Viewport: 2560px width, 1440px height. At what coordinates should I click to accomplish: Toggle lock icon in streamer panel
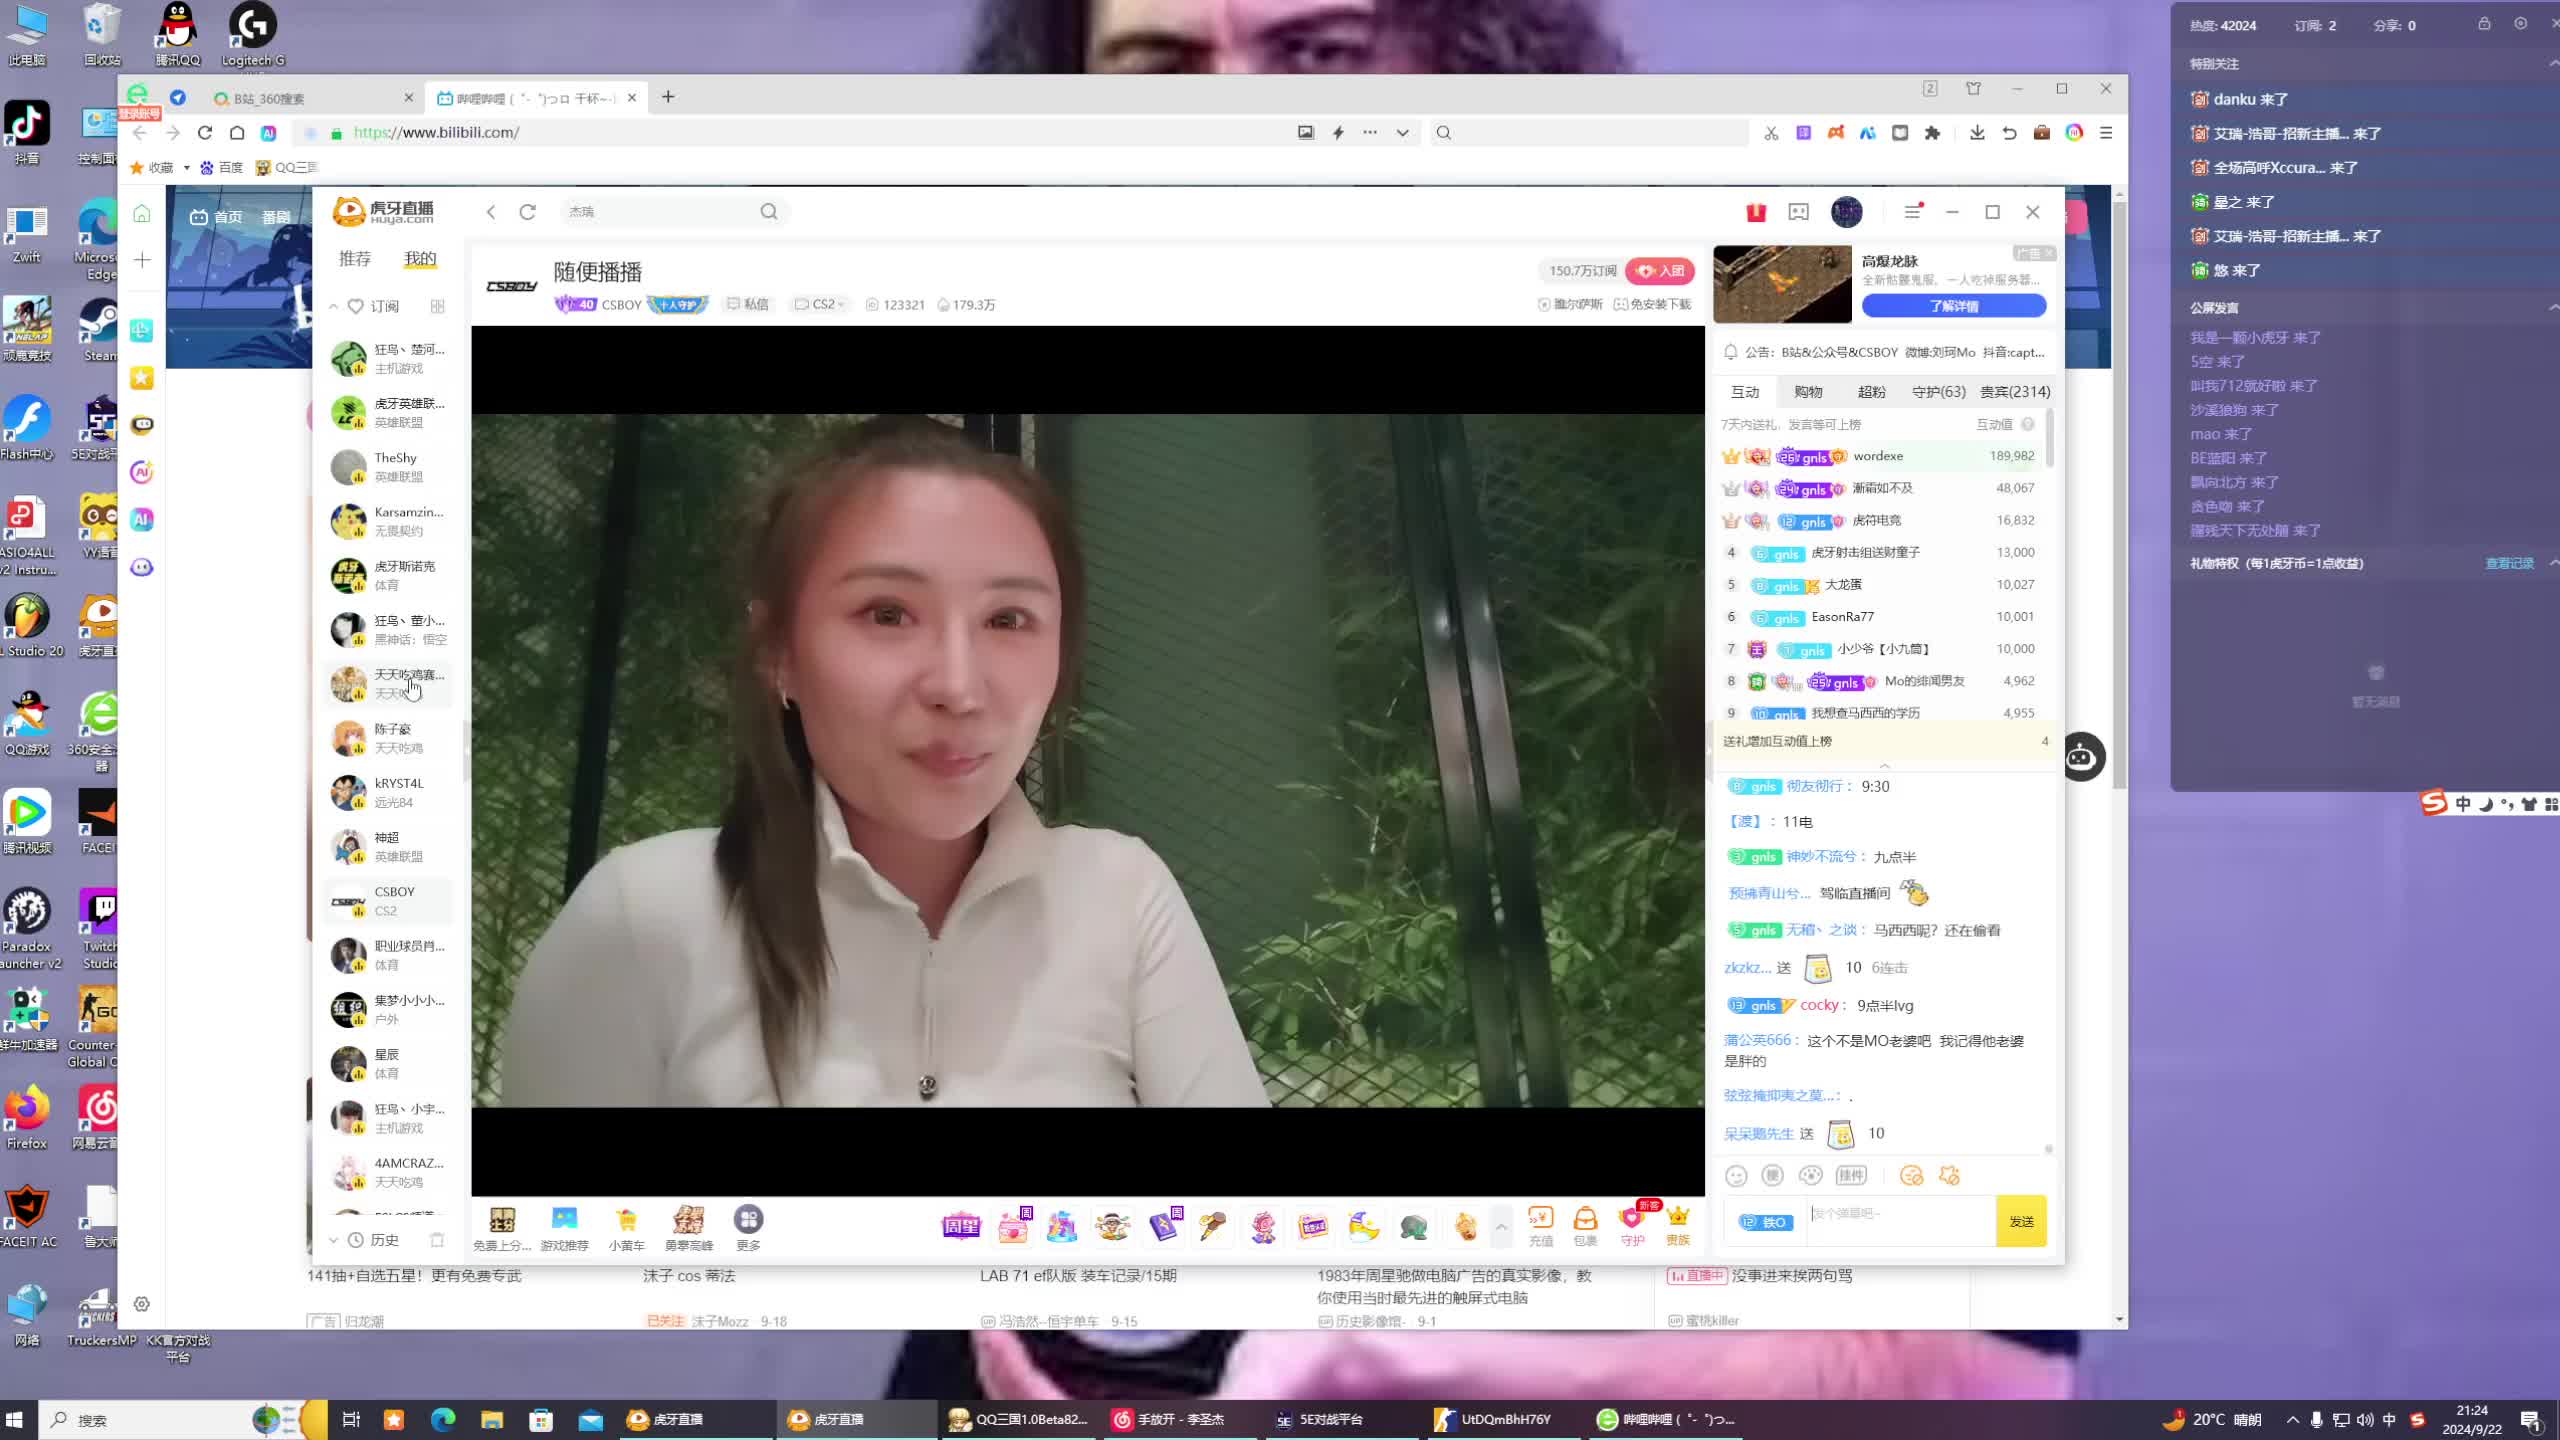coord(2484,24)
